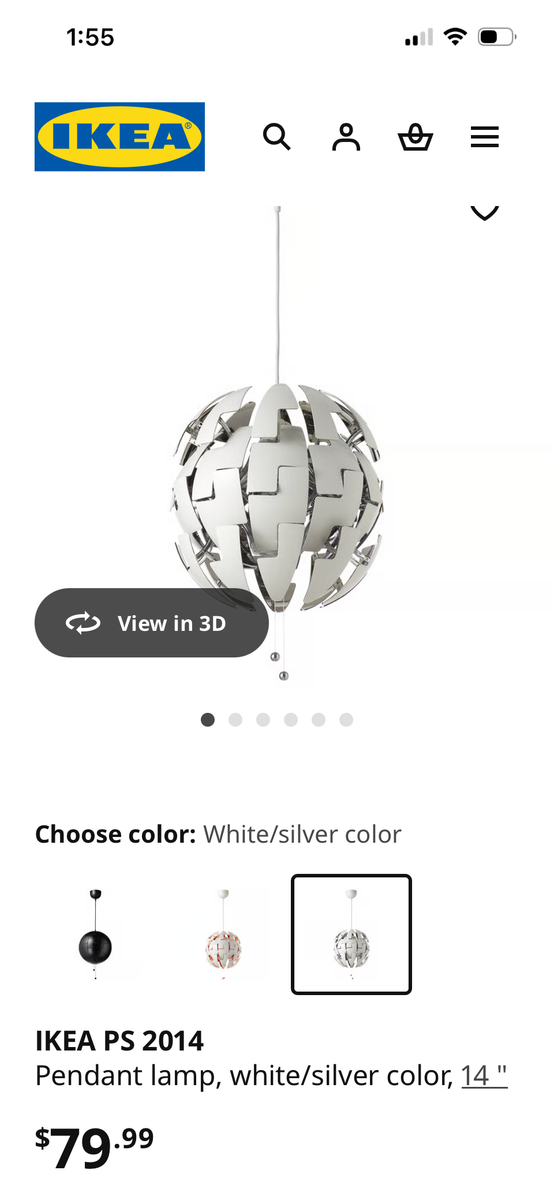Image resolution: width=554 pixels, height=1200 pixels.
Task: Tap the battery status icon
Action: click(497, 37)
